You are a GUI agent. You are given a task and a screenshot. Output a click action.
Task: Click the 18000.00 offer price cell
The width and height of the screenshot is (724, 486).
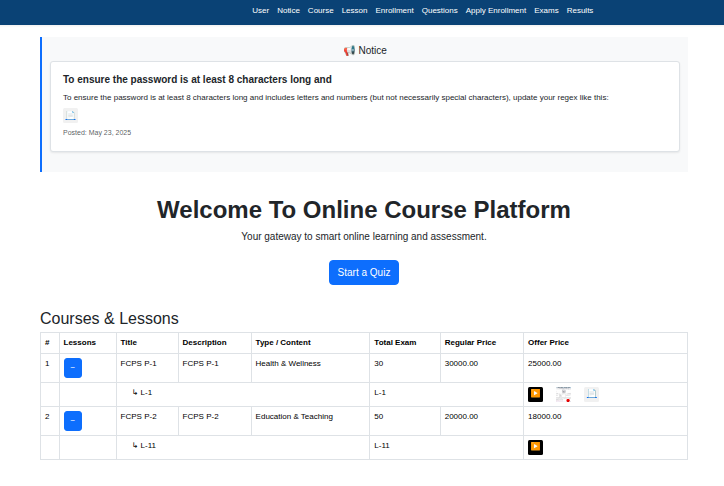pos(605,421)
